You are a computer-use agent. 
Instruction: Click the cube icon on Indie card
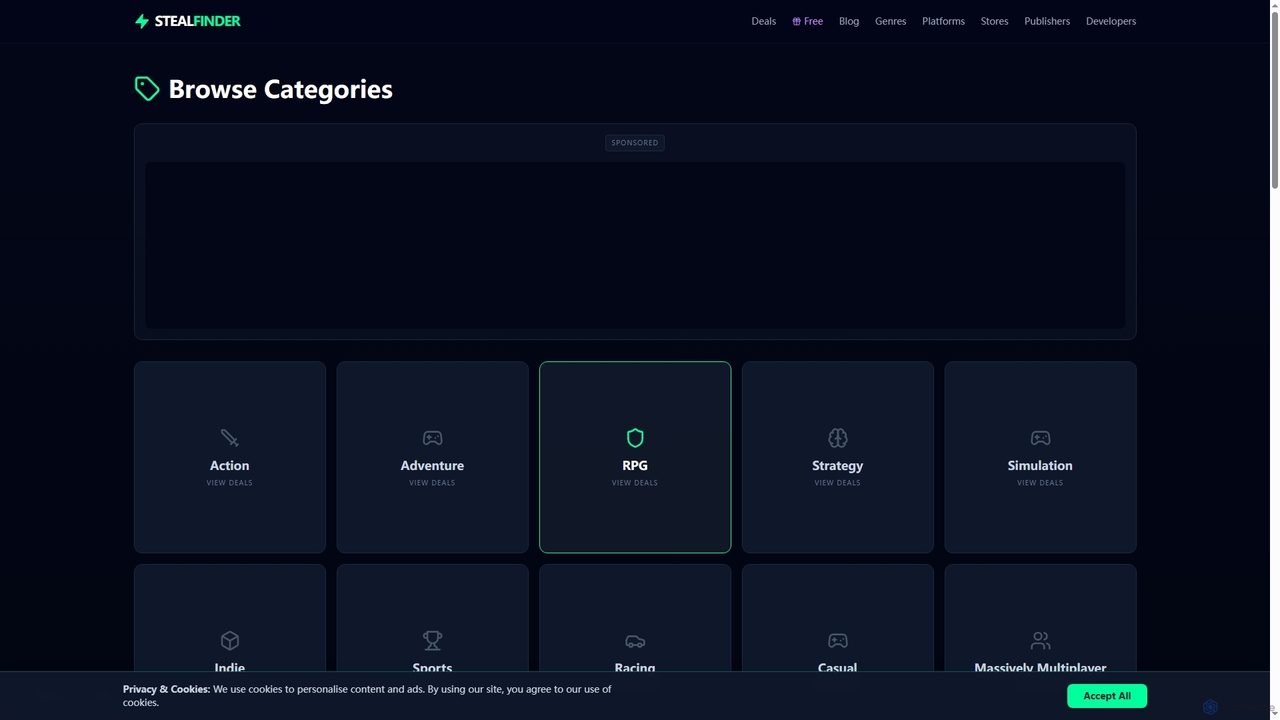[x=230, y=640]
